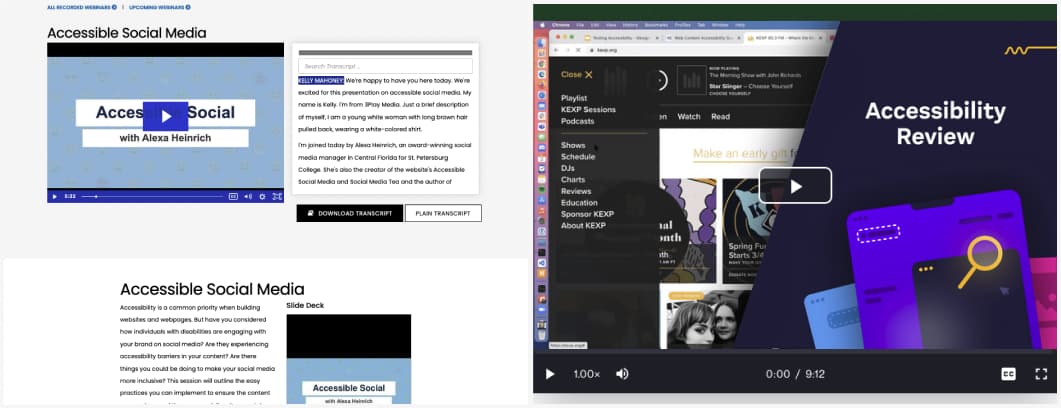Seek on the Accessible Social Media progress bar

150,196
